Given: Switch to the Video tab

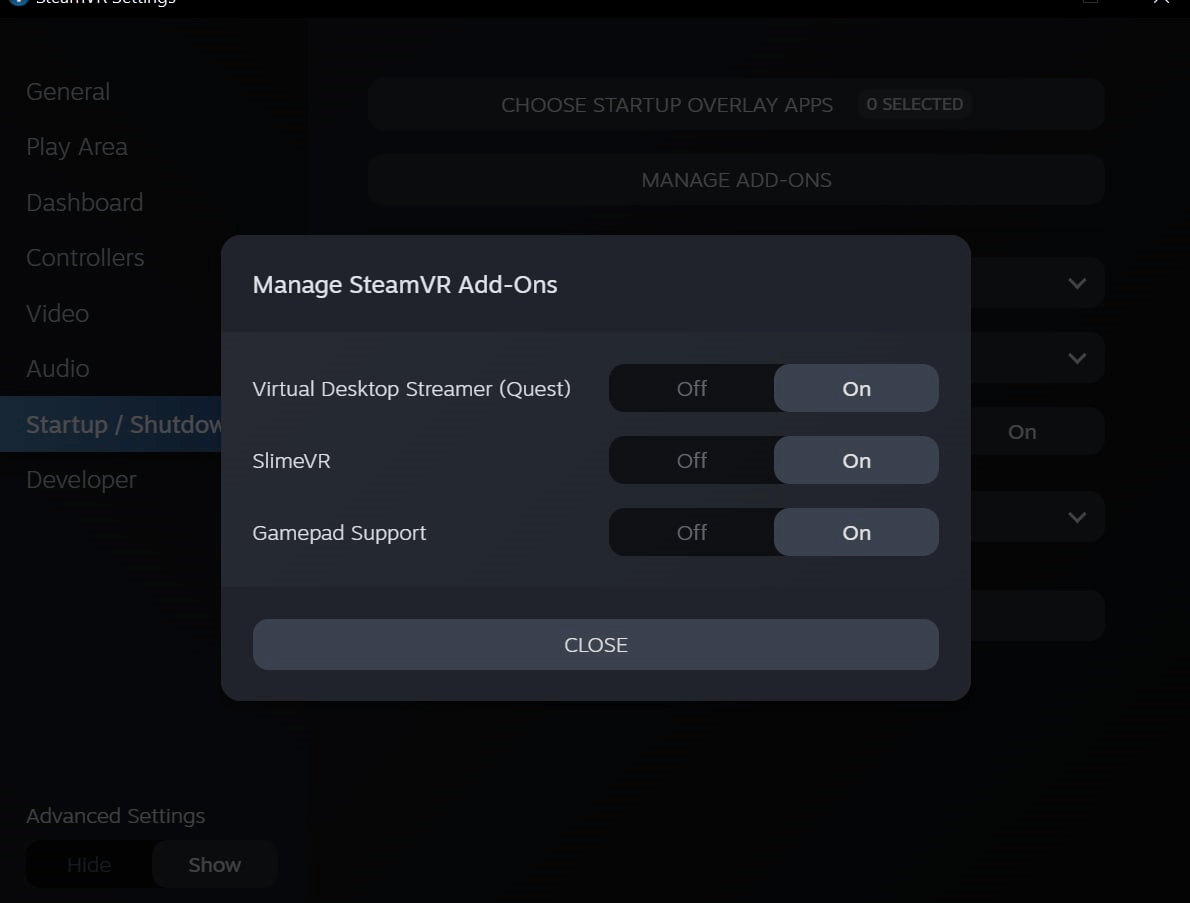Looking at the screenshot, I should (x=58, y=313).
